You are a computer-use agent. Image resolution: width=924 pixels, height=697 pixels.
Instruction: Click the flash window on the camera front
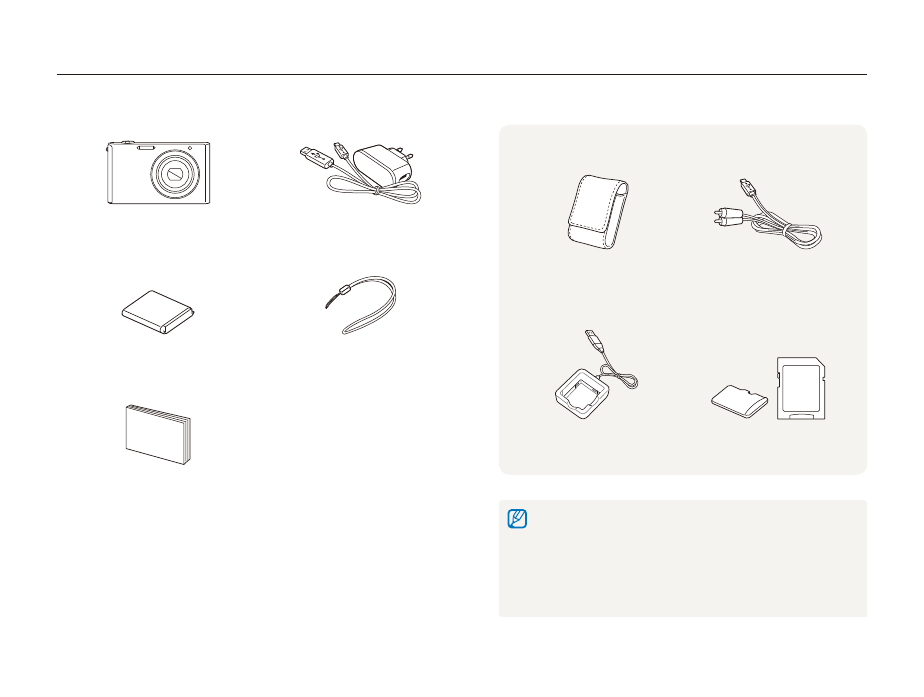click(146, 148)
